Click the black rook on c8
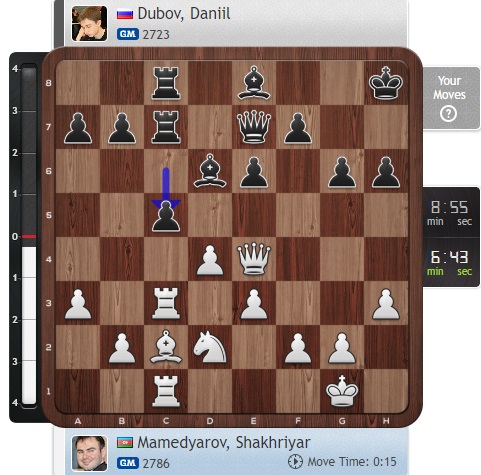 [x=166, y=83]
